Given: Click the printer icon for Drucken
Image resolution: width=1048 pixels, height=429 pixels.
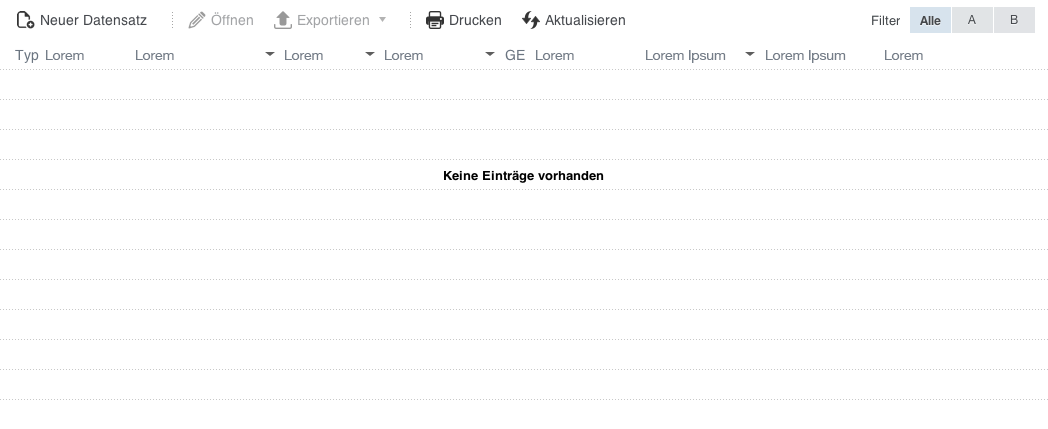Looking at the screenshot, I should click(x=434, y=20).
